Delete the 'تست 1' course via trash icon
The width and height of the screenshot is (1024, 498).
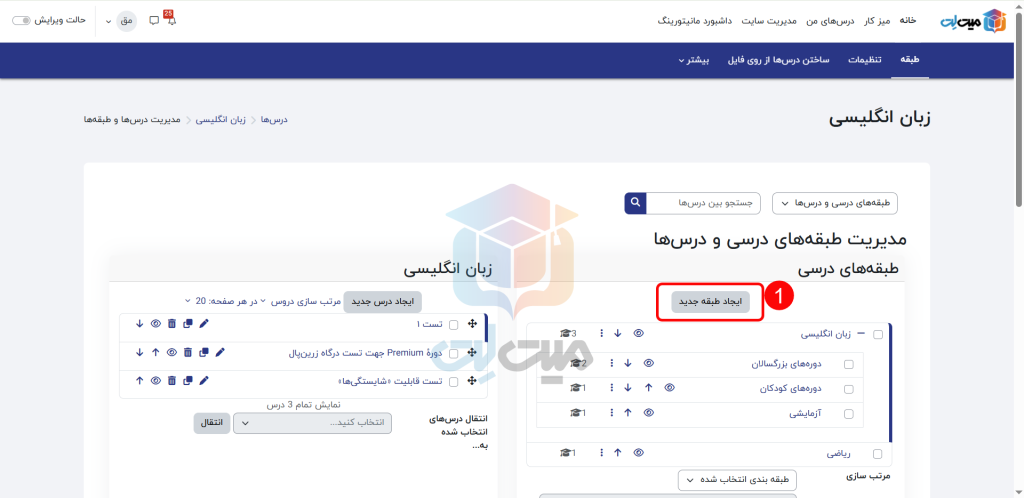172,324
